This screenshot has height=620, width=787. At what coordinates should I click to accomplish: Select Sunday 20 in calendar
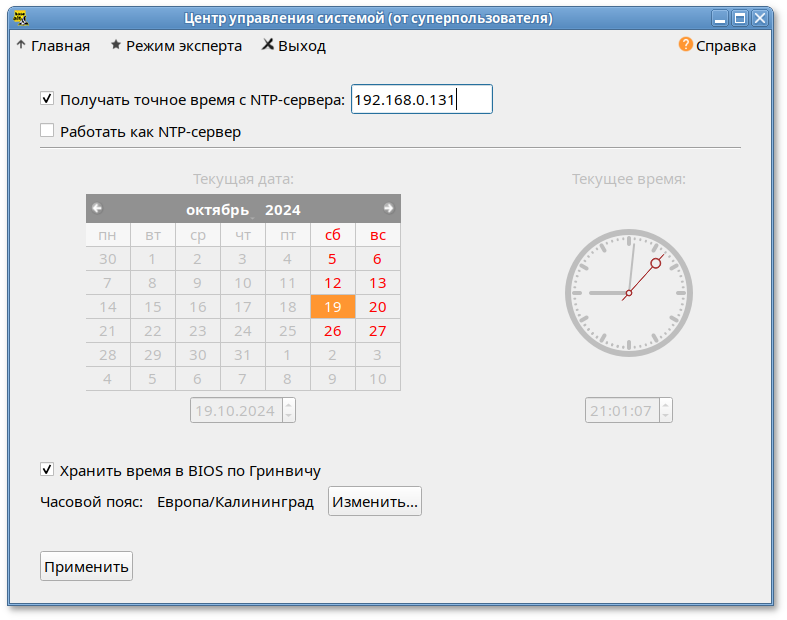pos(378,307)
